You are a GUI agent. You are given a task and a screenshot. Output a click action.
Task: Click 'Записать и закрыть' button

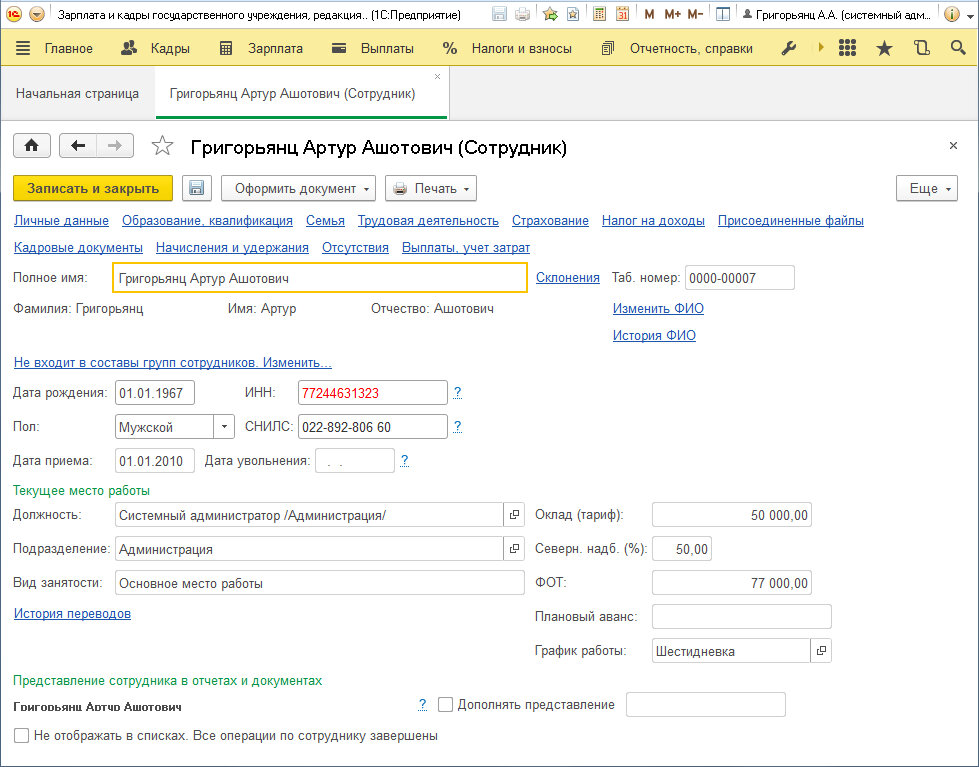coord(93,188)
